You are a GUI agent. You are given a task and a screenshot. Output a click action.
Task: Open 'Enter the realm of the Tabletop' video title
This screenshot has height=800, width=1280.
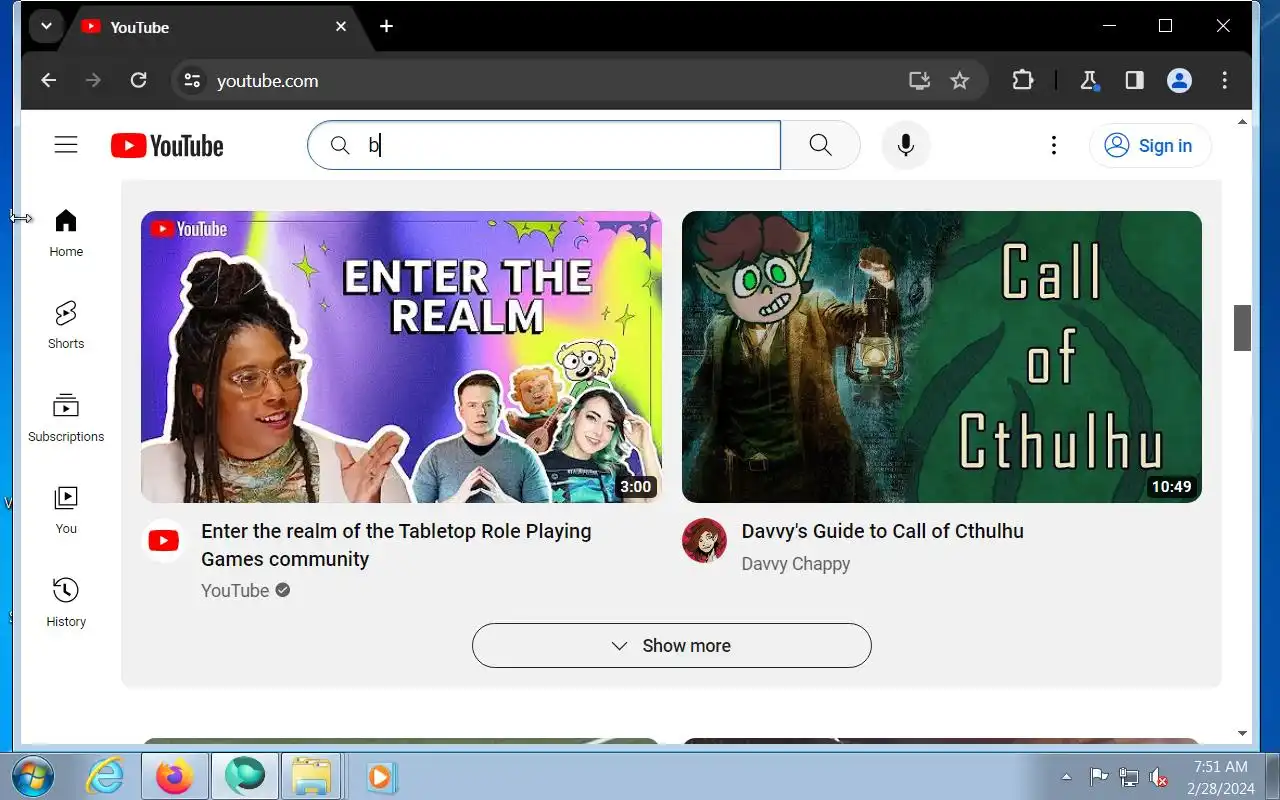(x=396, y=545)
